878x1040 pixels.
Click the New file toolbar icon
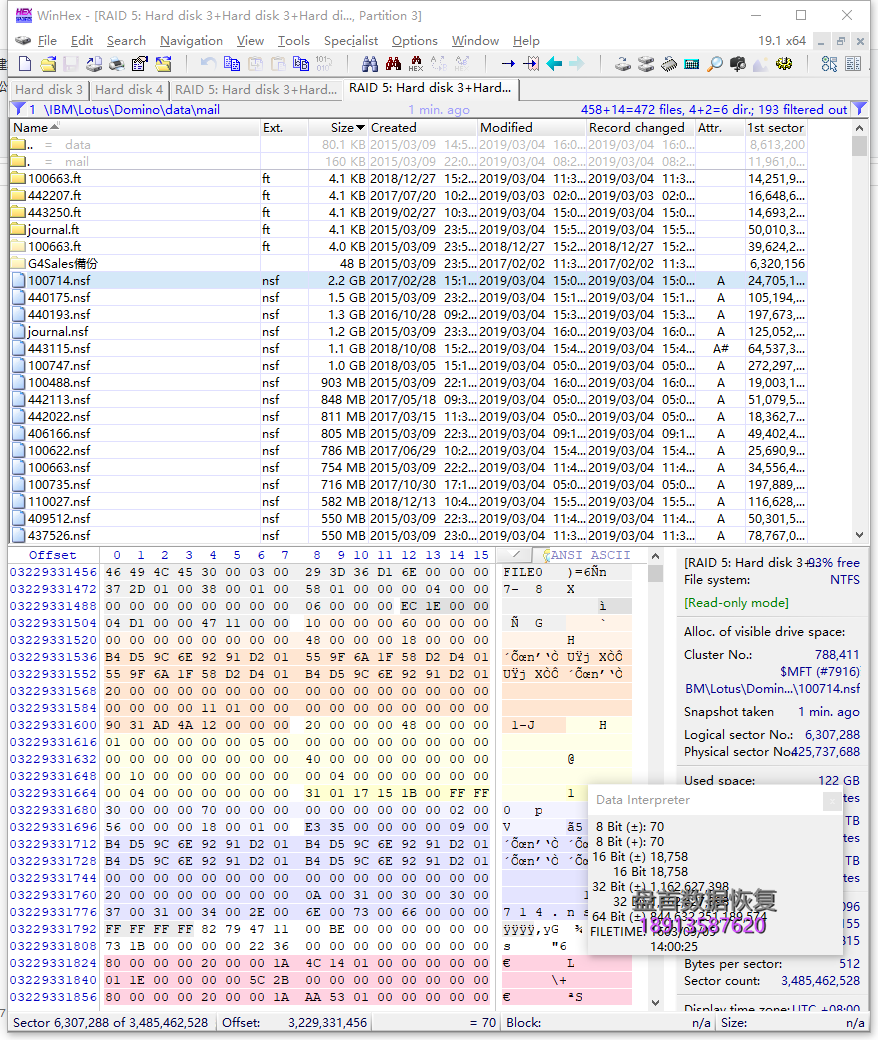(25, 64)
